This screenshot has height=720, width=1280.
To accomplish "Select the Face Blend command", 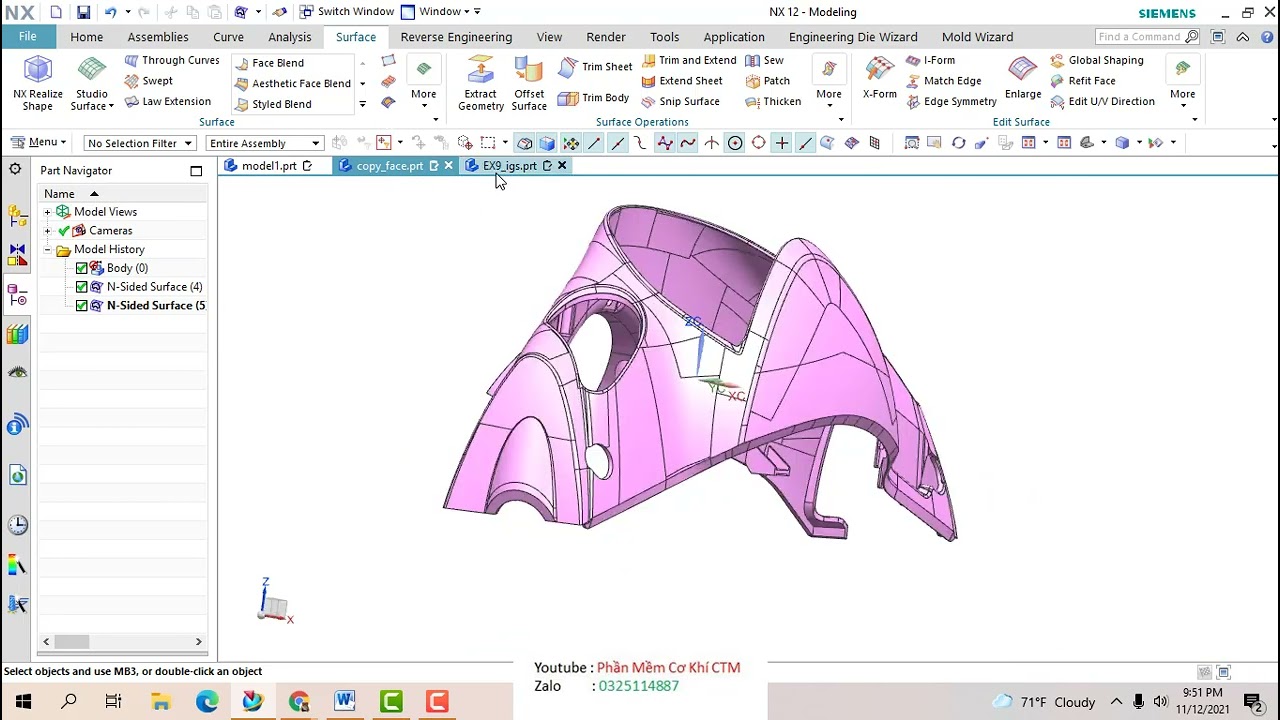I will tap(269, 63).
